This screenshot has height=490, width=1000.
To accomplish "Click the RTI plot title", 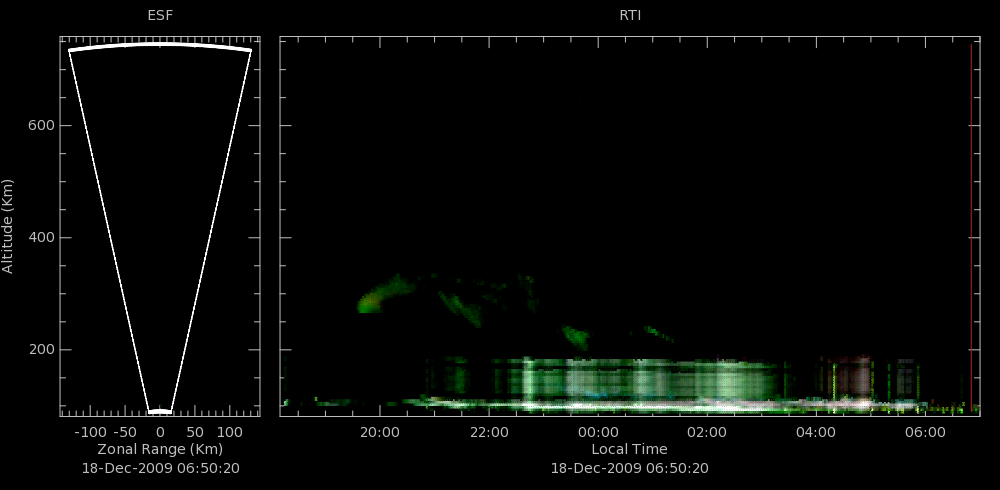I will pyautogui.click(x=630, y=16).
